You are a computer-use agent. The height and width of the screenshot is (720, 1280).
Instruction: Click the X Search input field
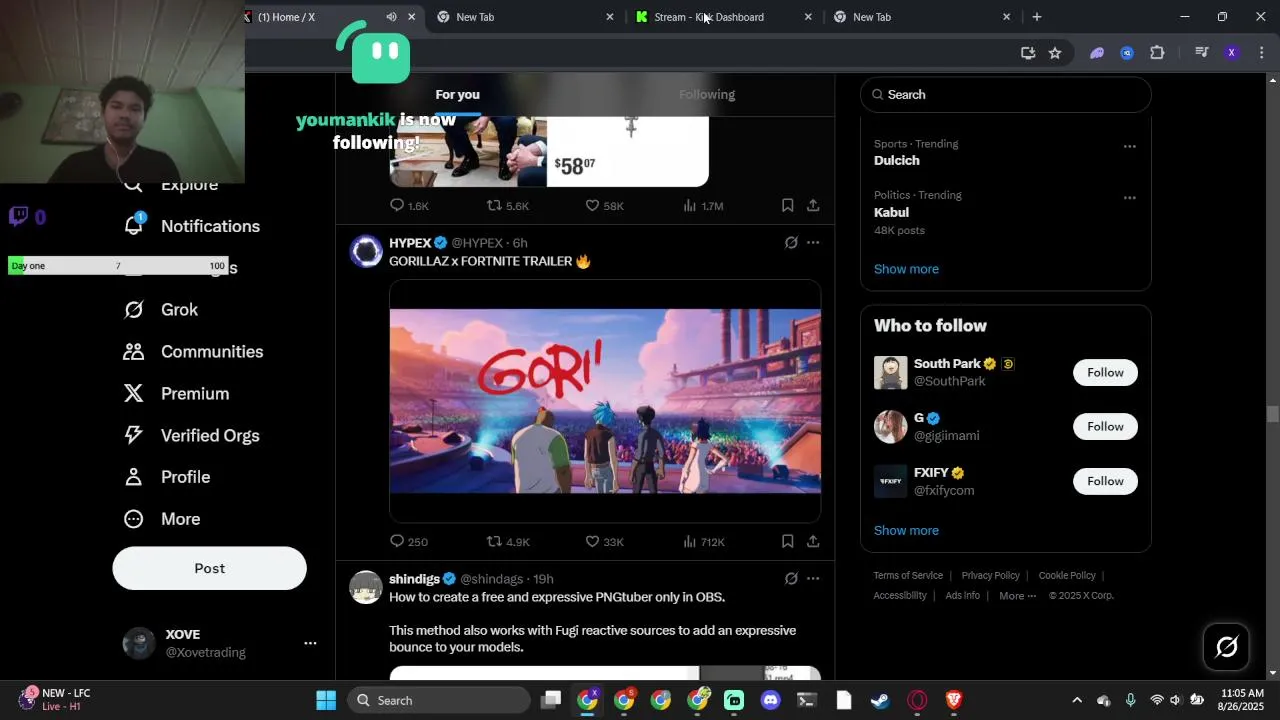(x=1006, y=94)
